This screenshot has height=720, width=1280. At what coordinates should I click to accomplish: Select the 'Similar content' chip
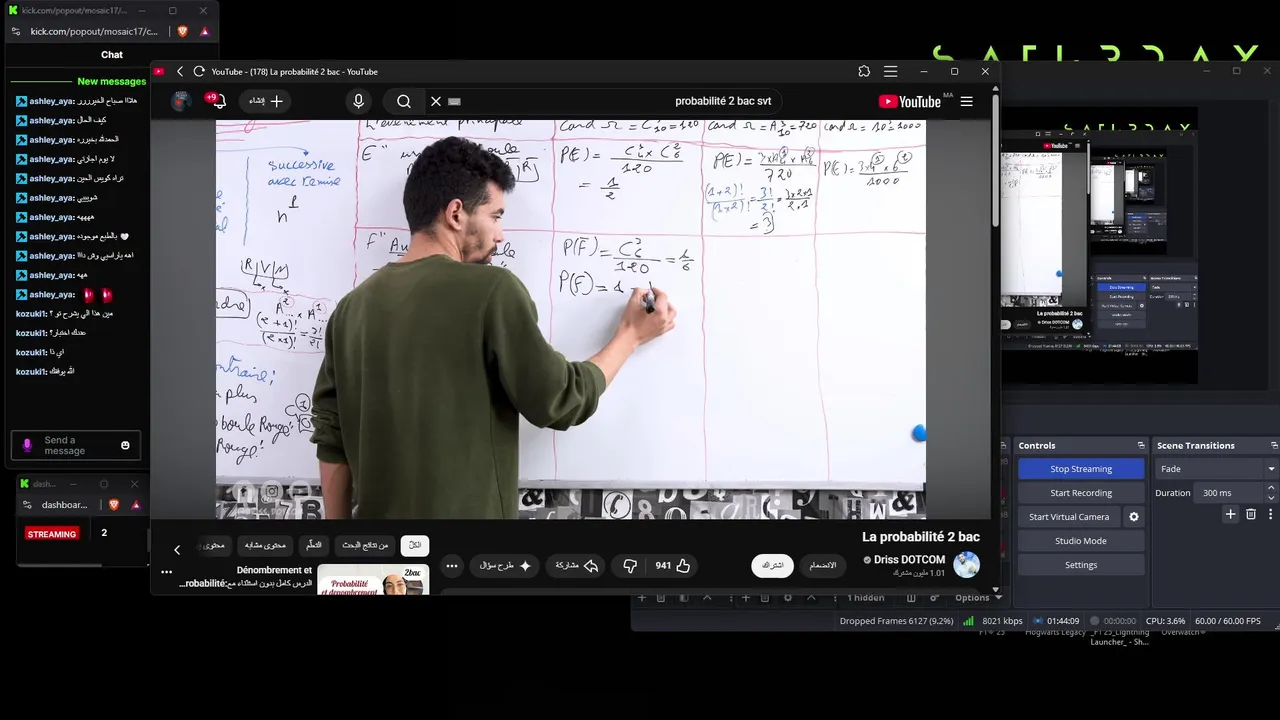[267, 545]
